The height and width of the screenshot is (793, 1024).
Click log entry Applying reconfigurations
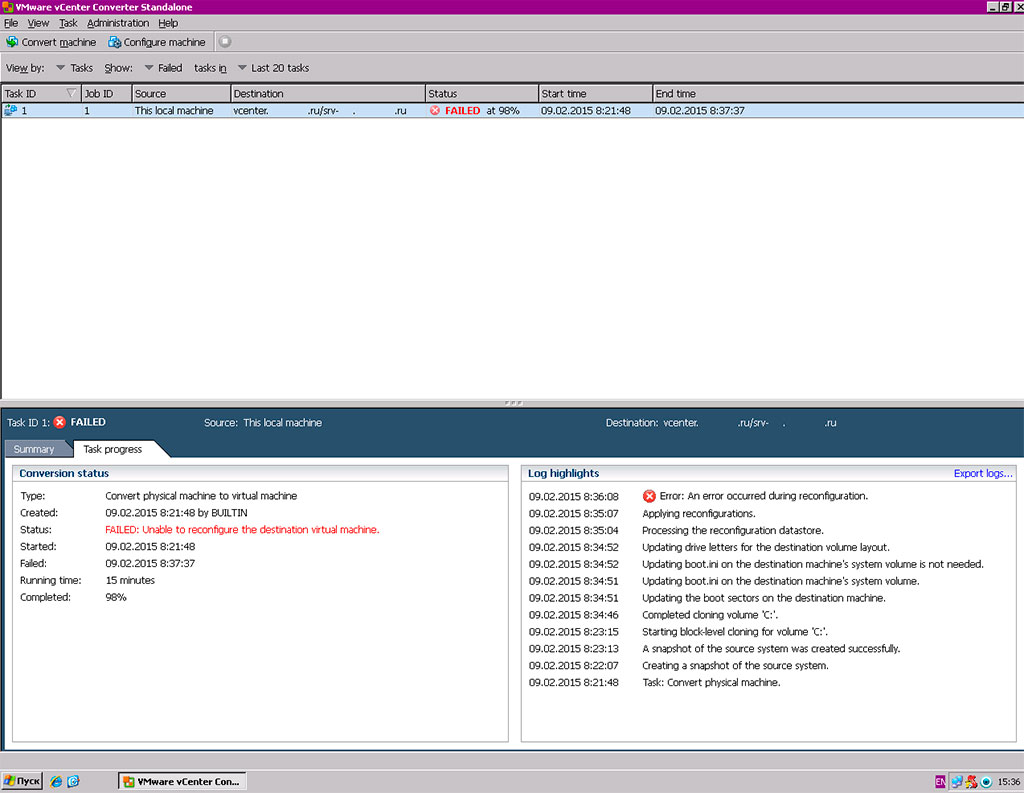click(699, 513)
